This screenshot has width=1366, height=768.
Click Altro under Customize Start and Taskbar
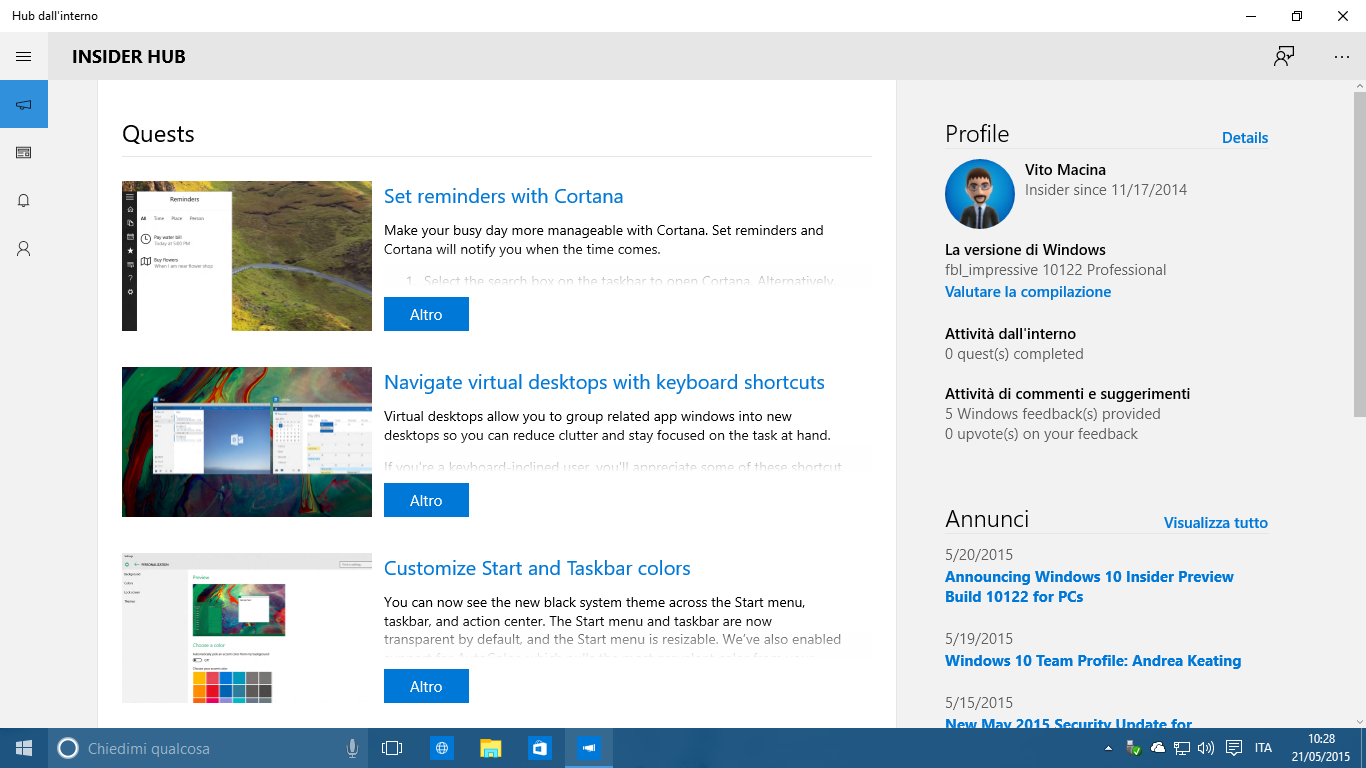[426, 686]
